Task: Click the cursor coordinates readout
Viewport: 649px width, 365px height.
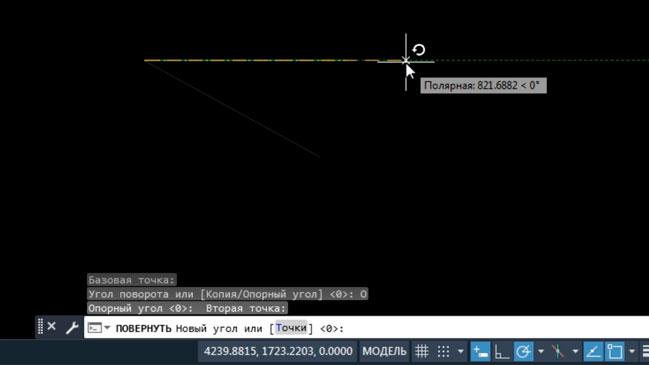Action: (278, 351)
